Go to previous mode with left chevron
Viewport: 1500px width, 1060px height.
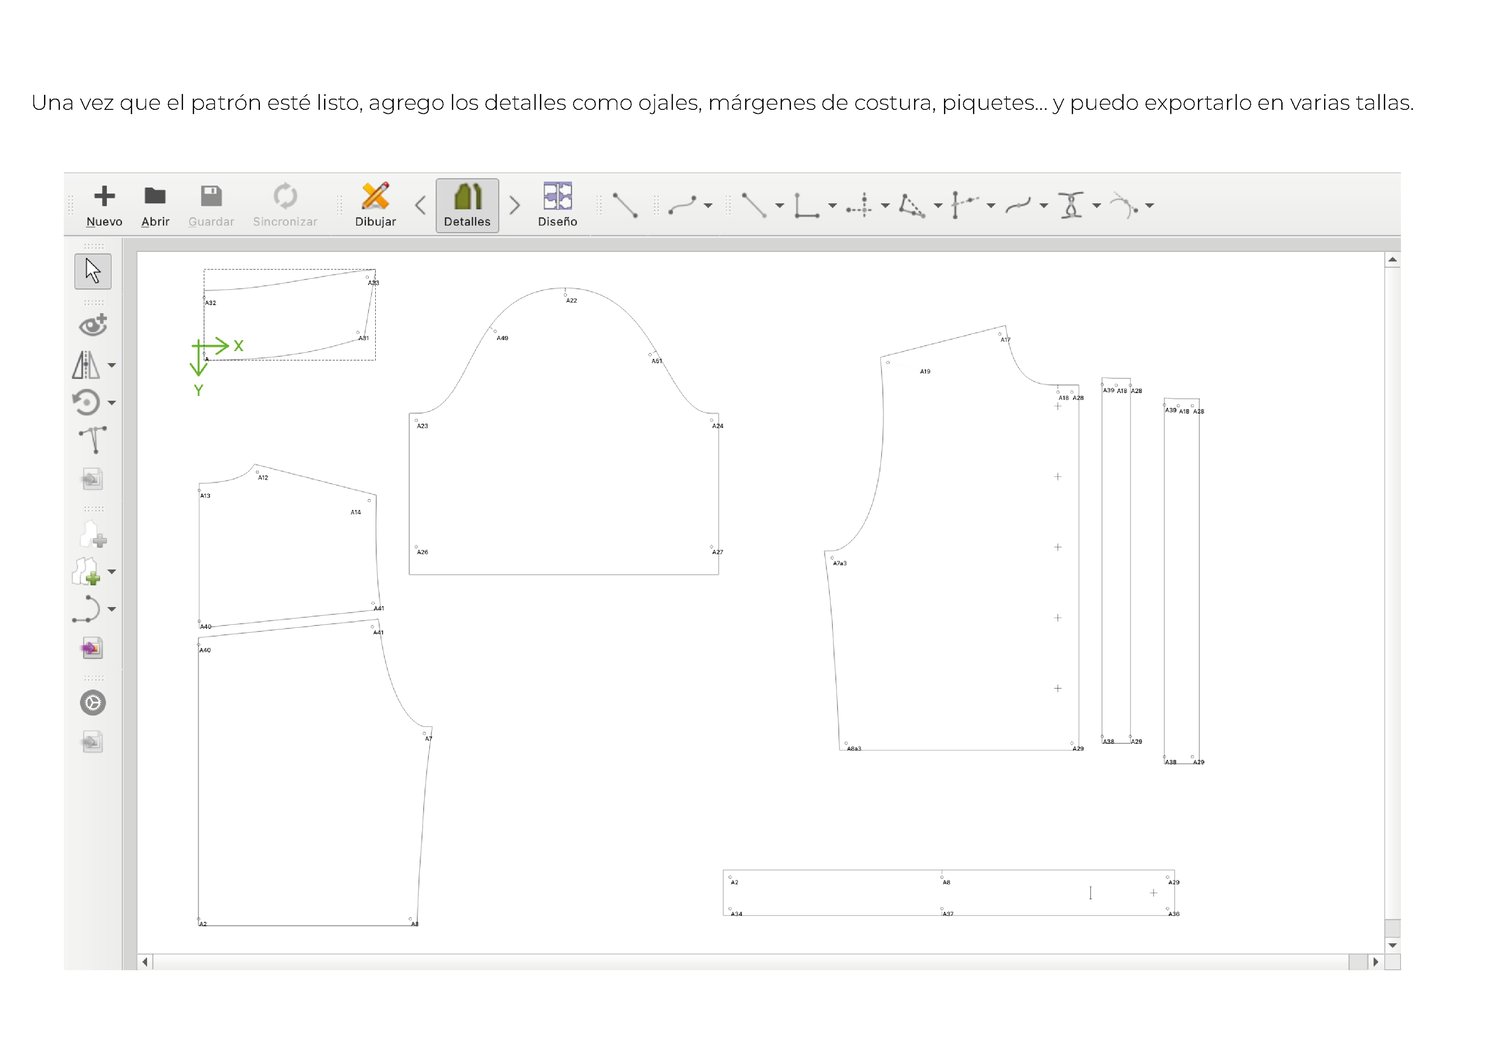click(420, 206)
